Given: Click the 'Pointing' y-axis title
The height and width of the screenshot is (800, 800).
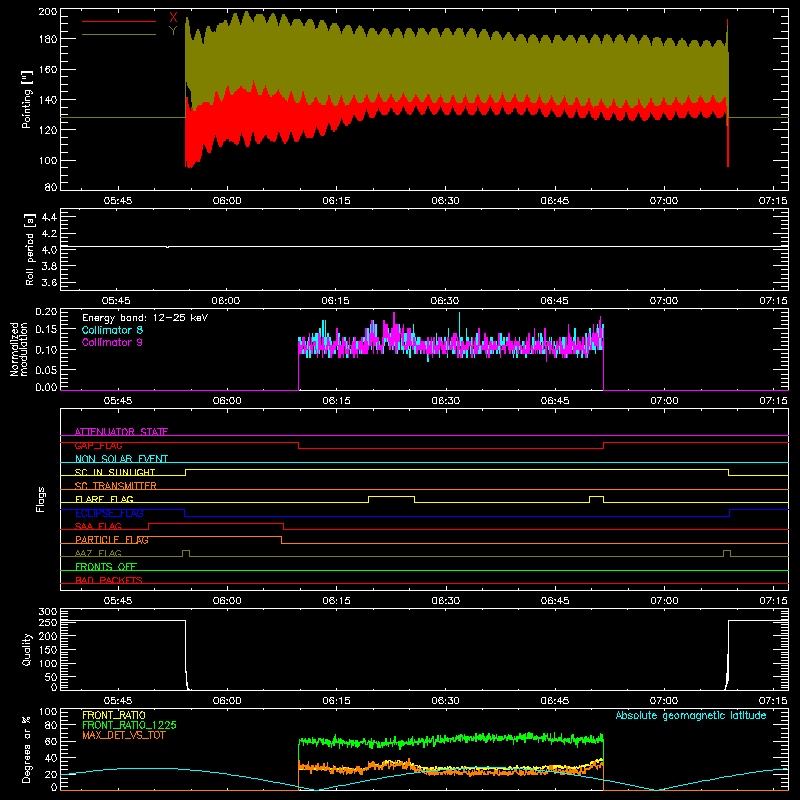Looking at the screenshot, I should click(27, 99).
